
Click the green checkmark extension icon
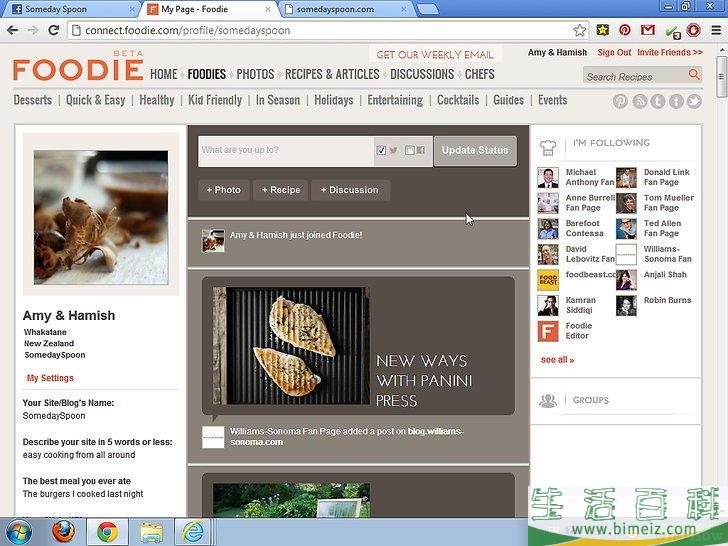(x=672, y=32)
